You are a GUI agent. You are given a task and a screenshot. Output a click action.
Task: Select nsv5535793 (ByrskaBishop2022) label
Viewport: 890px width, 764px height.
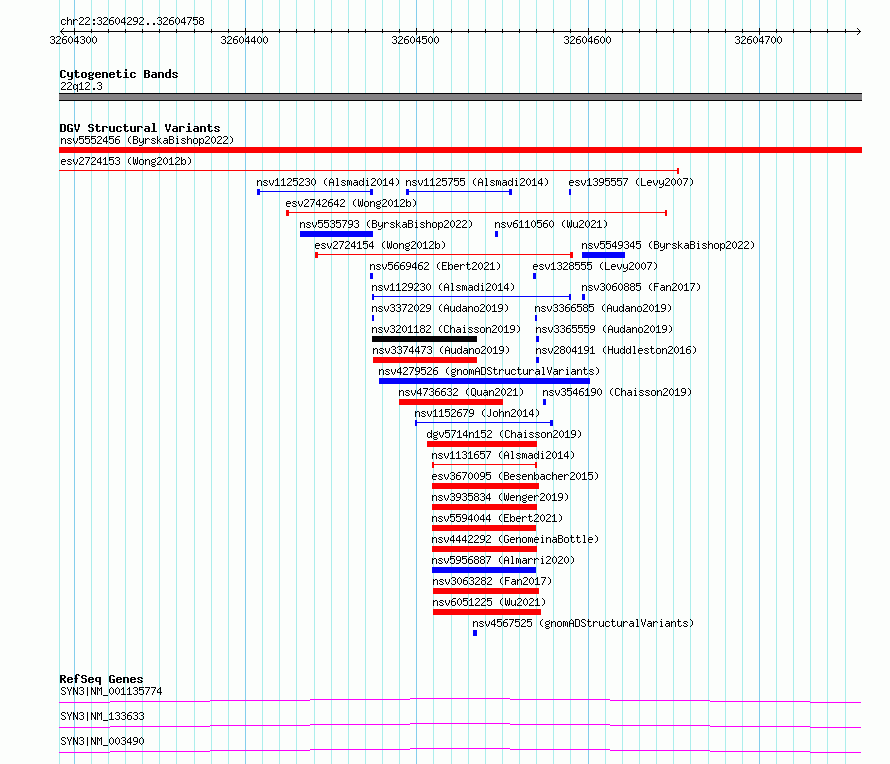[x=386, y=224]
